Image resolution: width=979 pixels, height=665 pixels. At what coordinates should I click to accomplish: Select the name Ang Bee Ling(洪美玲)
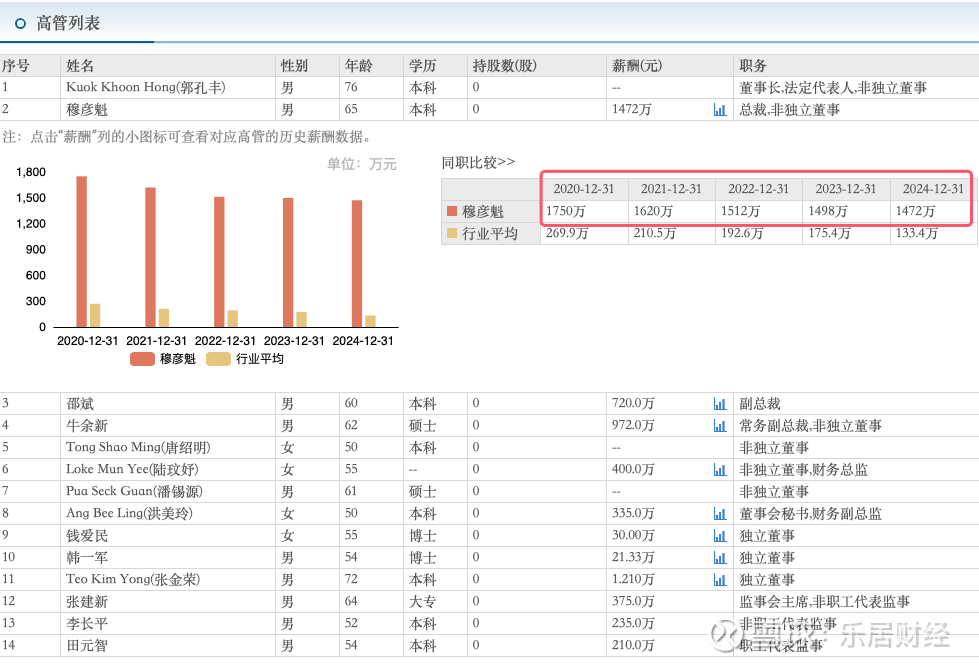coord(129,513)
